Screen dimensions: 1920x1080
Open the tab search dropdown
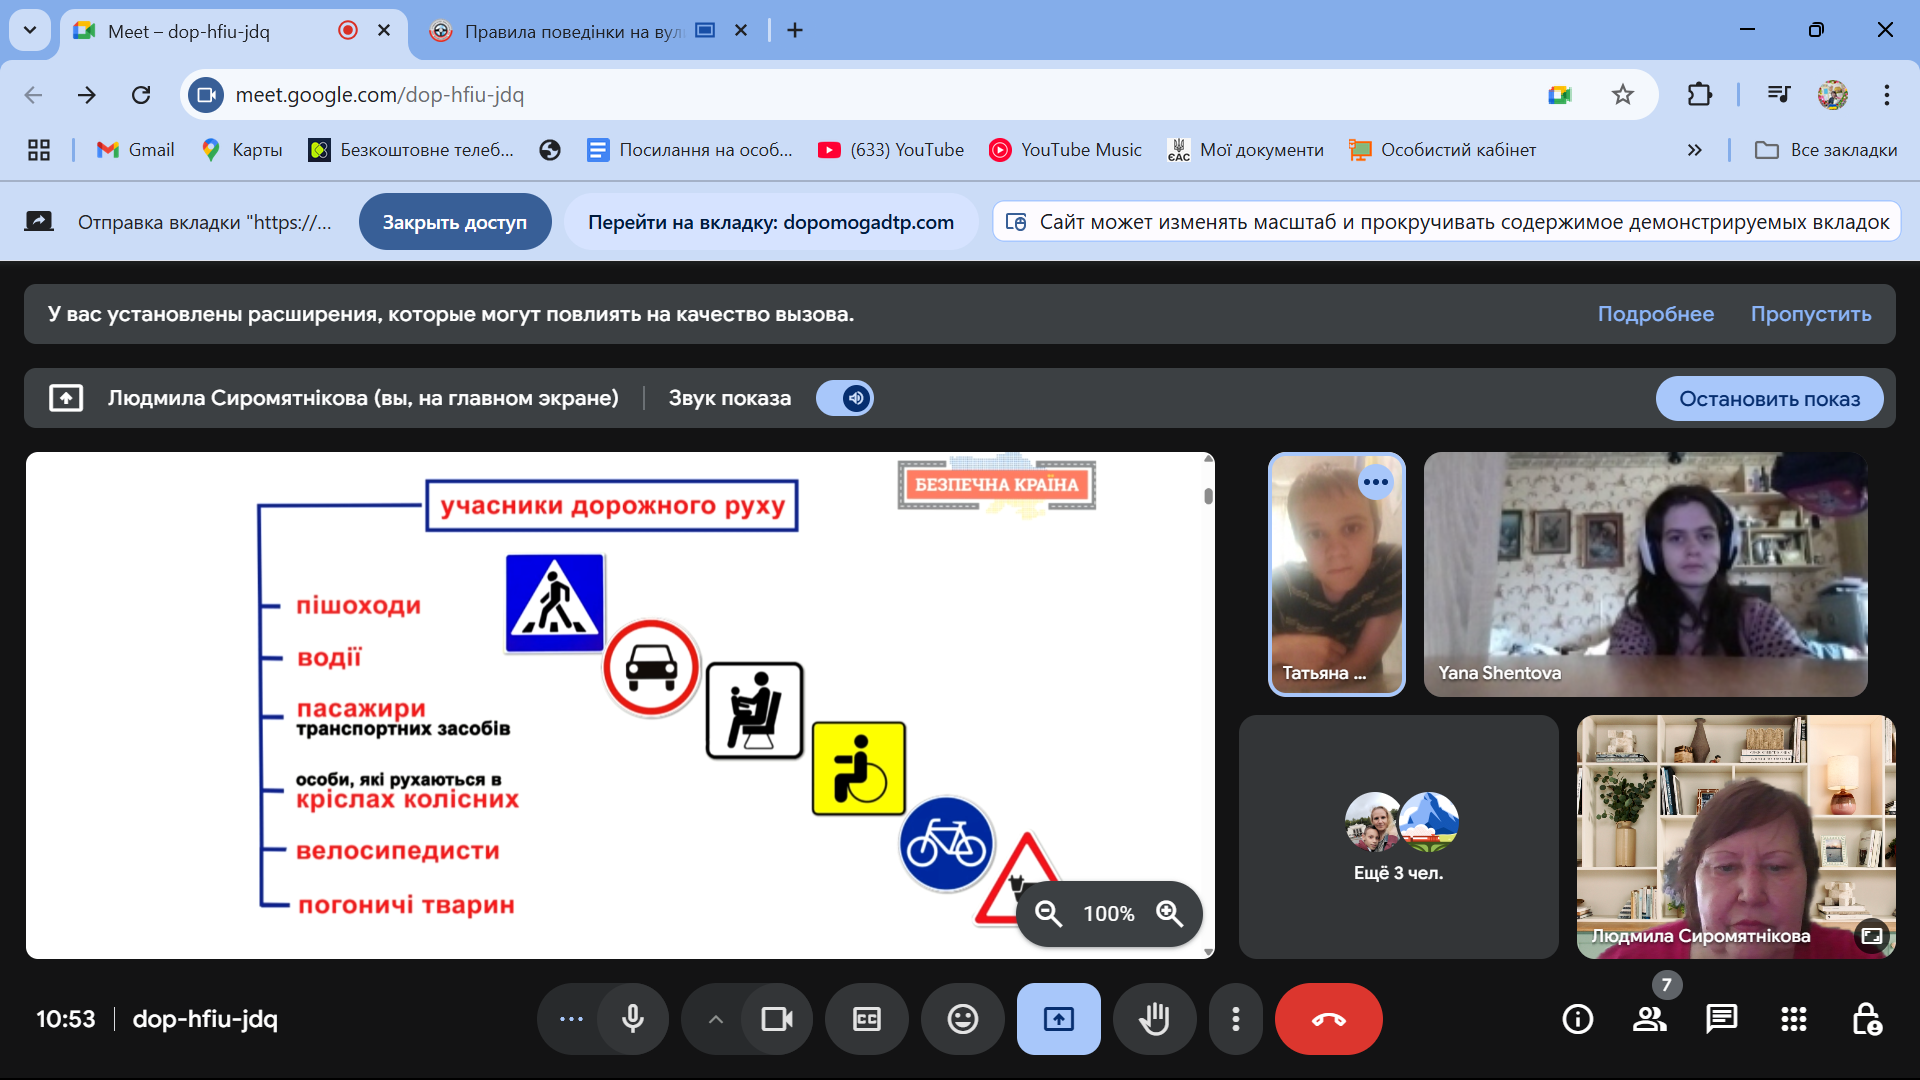pyautogui.click(x=30, y=30)
